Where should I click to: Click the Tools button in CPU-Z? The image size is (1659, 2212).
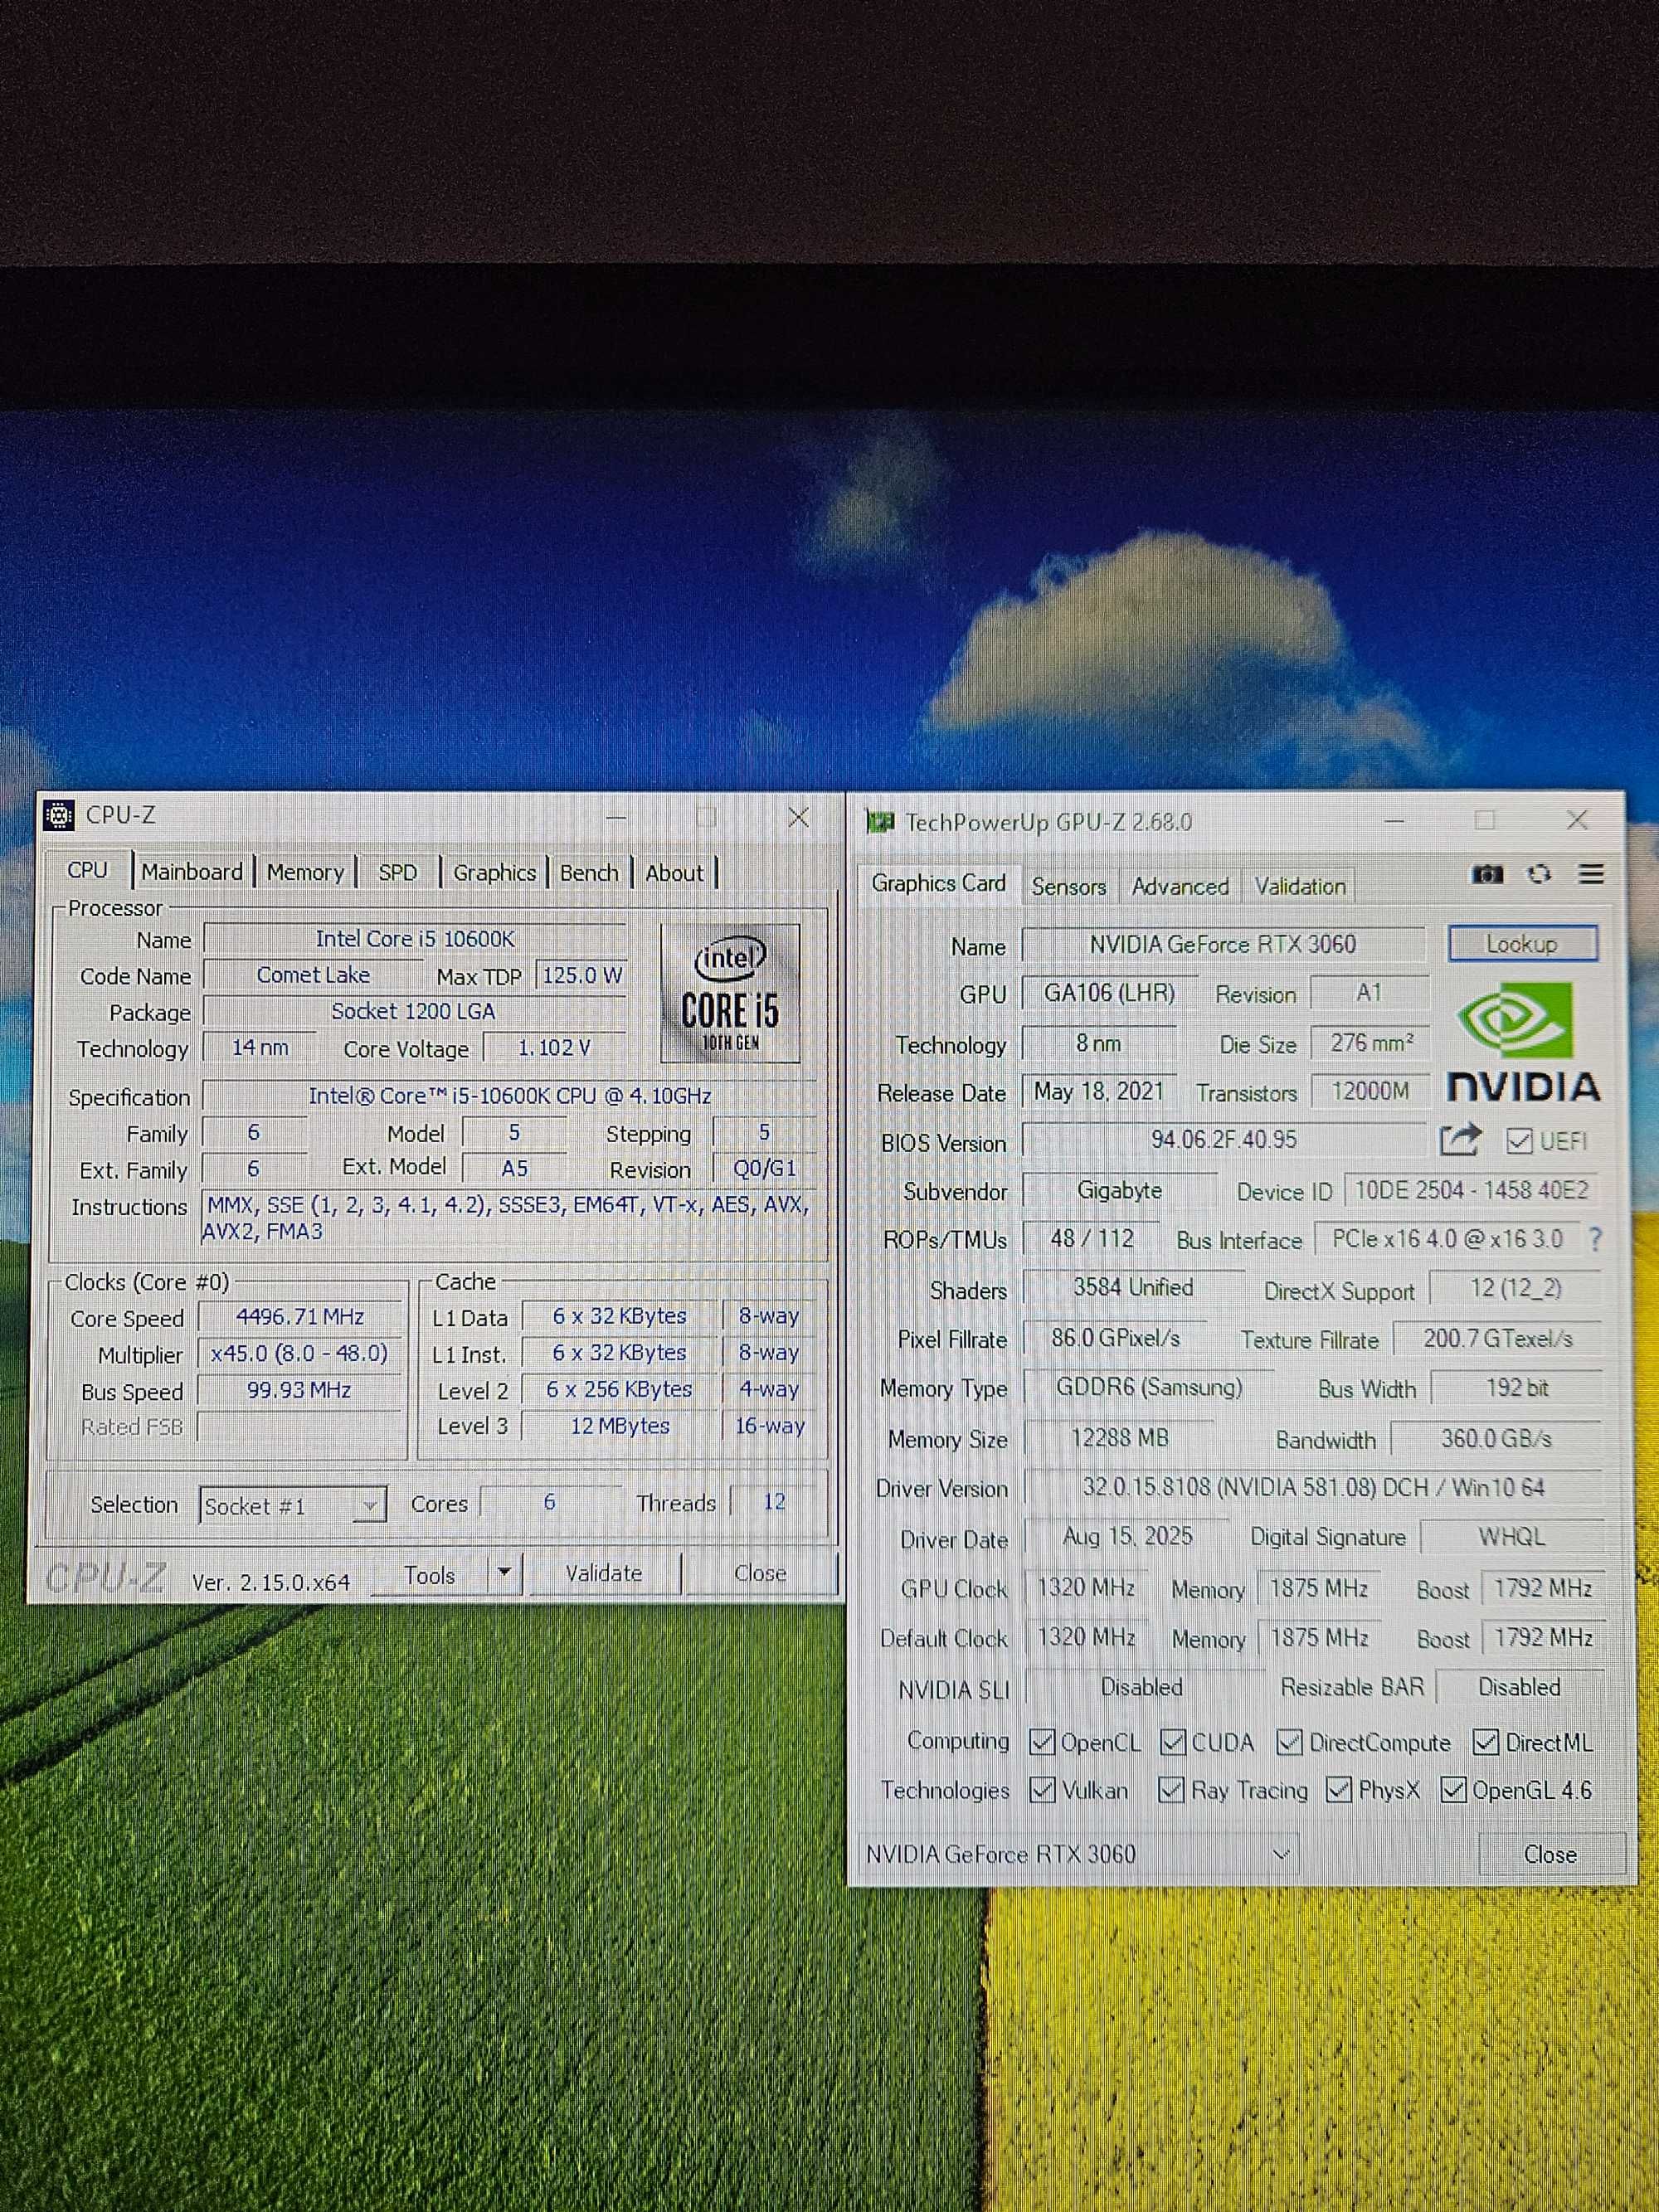click(x=429, y=1574)
